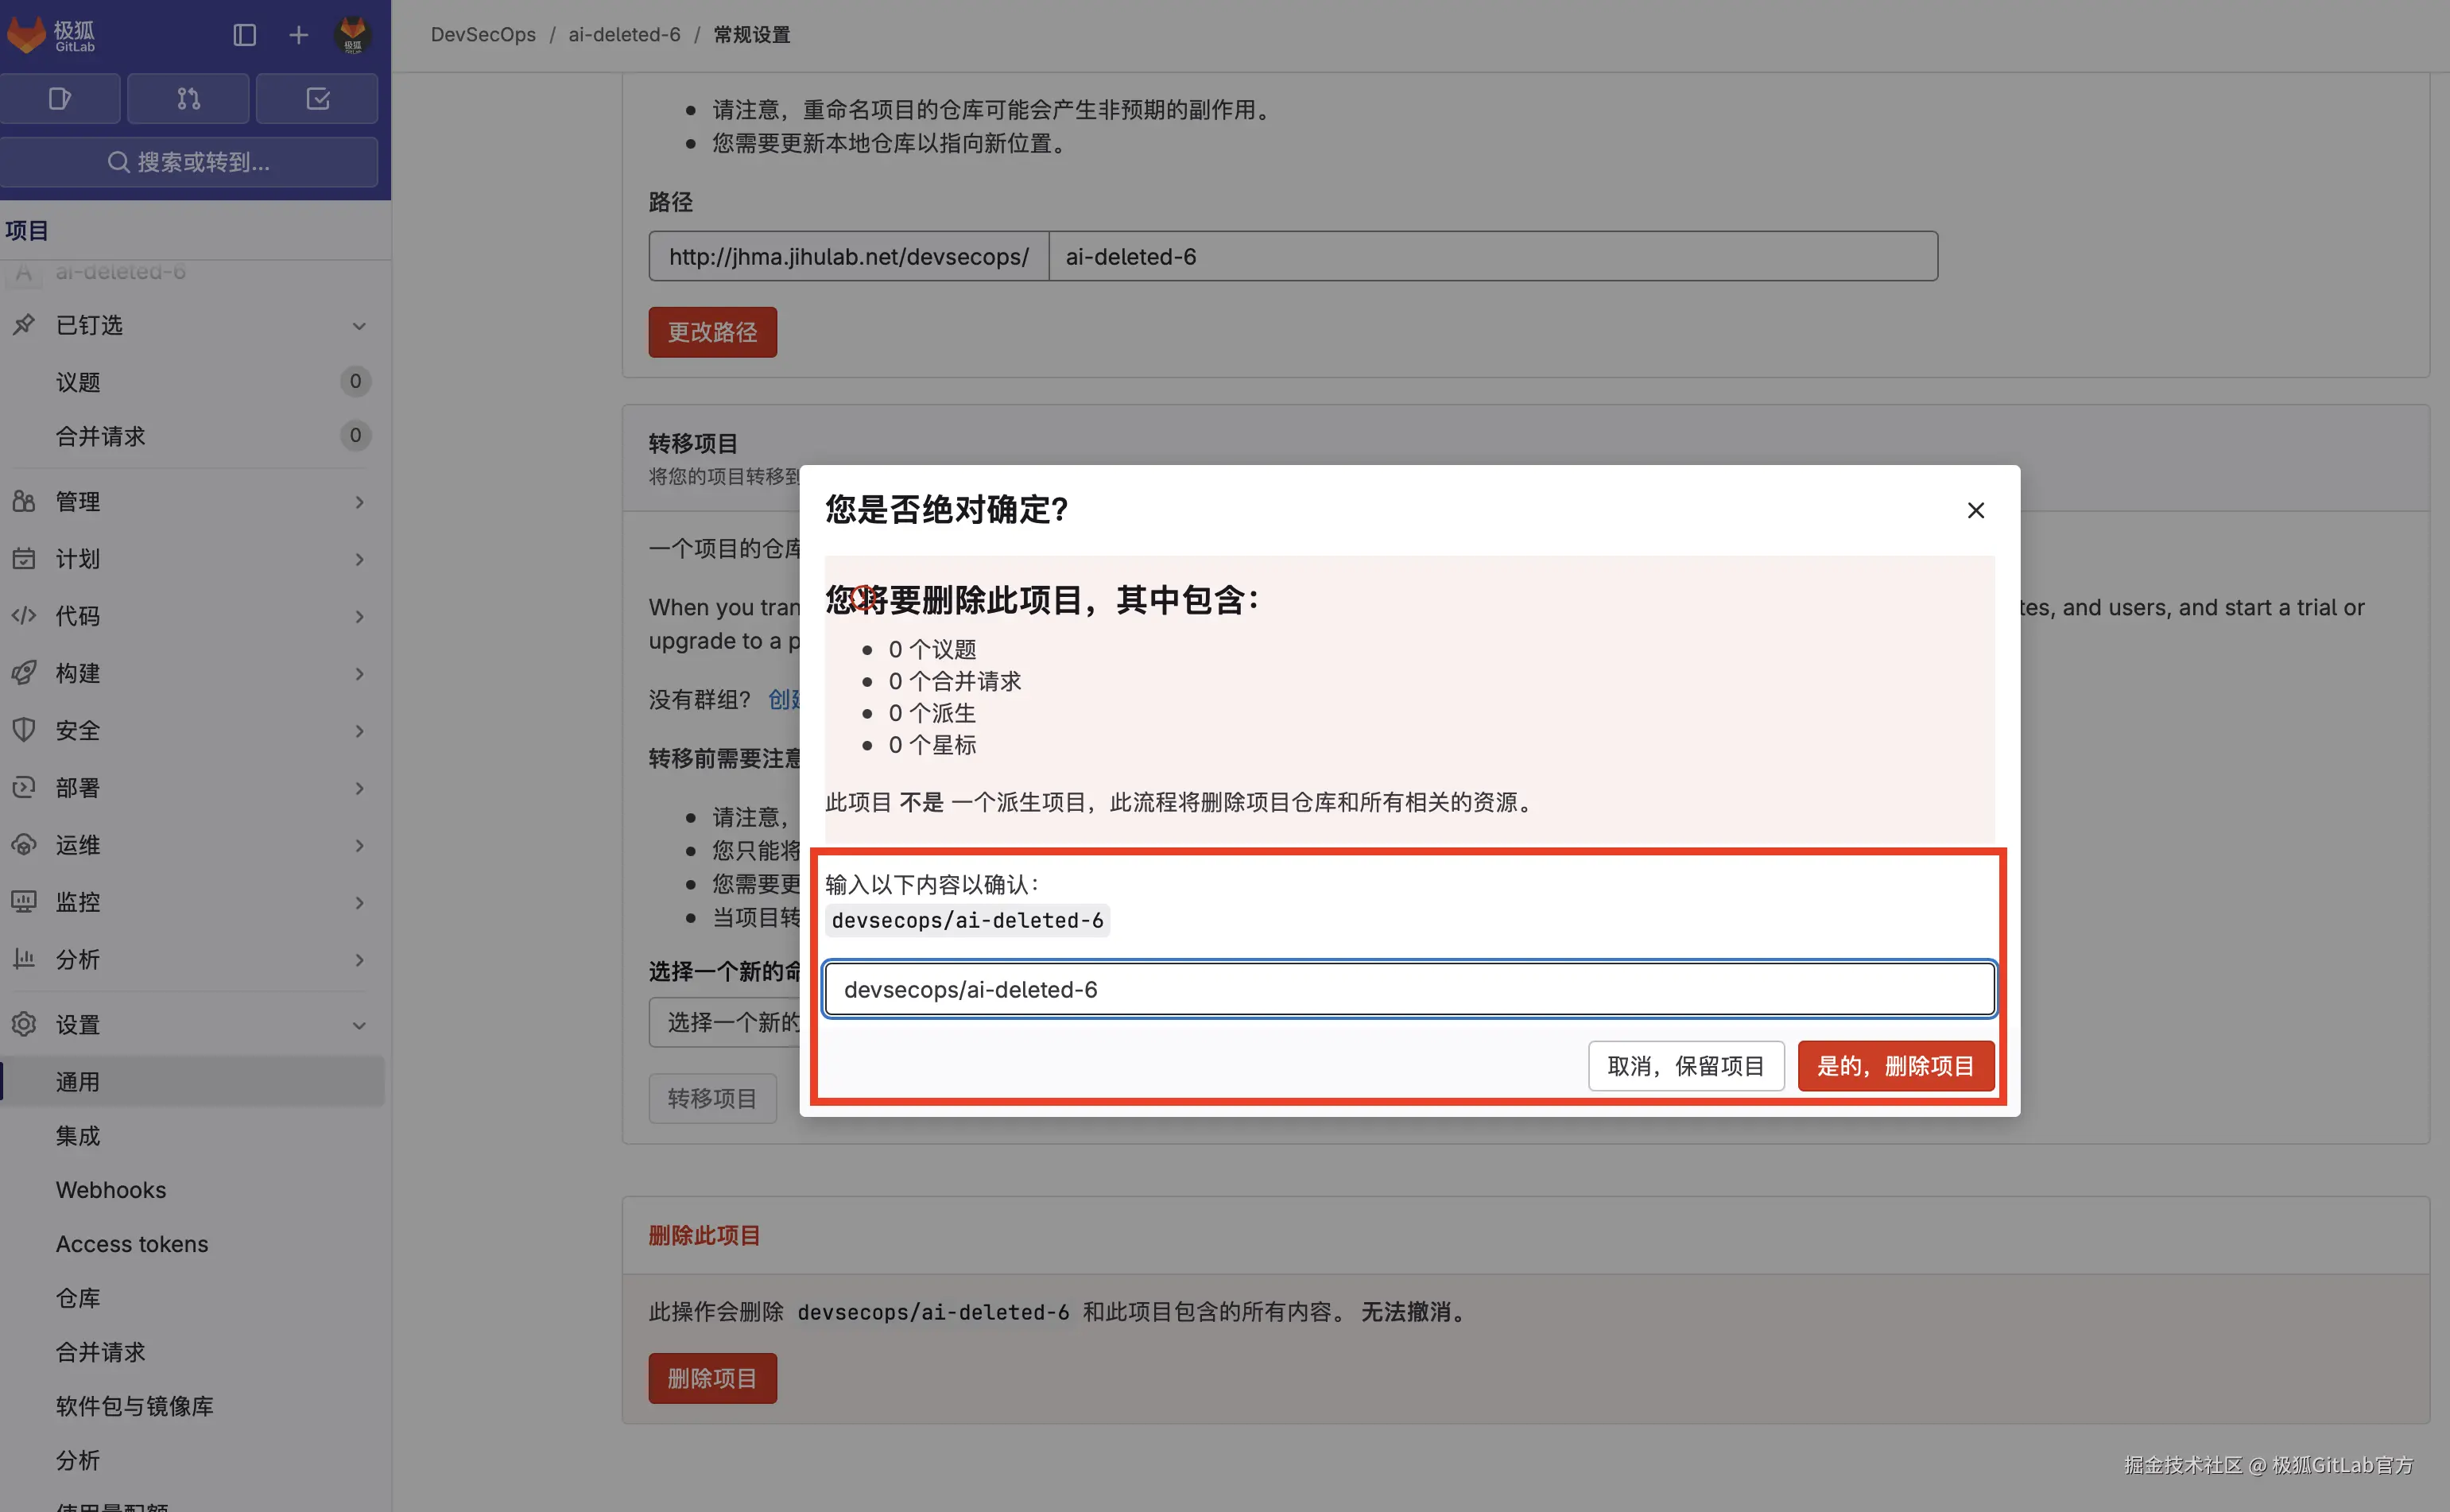Click the 分析 chart icon
Screen dimensions: 2450x1512
coord(24,958)
